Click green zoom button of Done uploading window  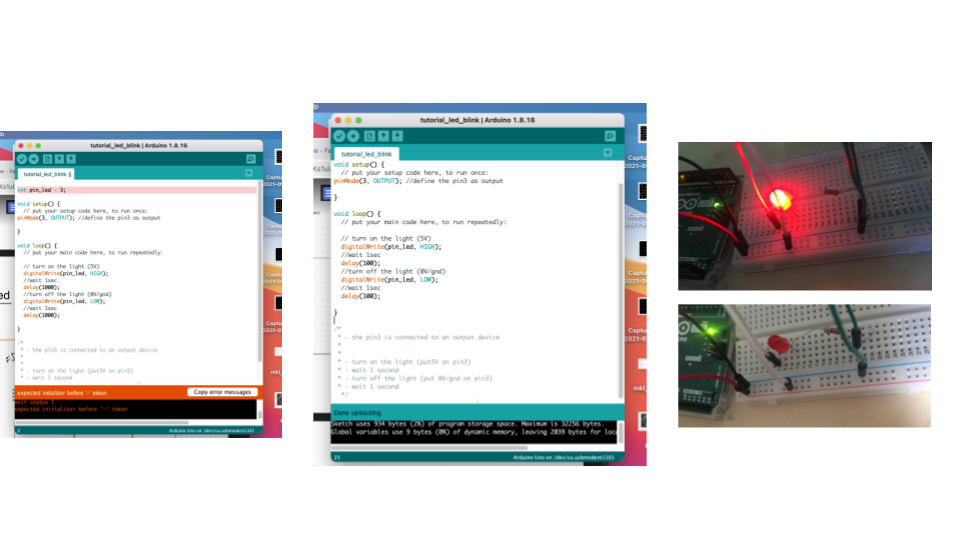[358, 121]
